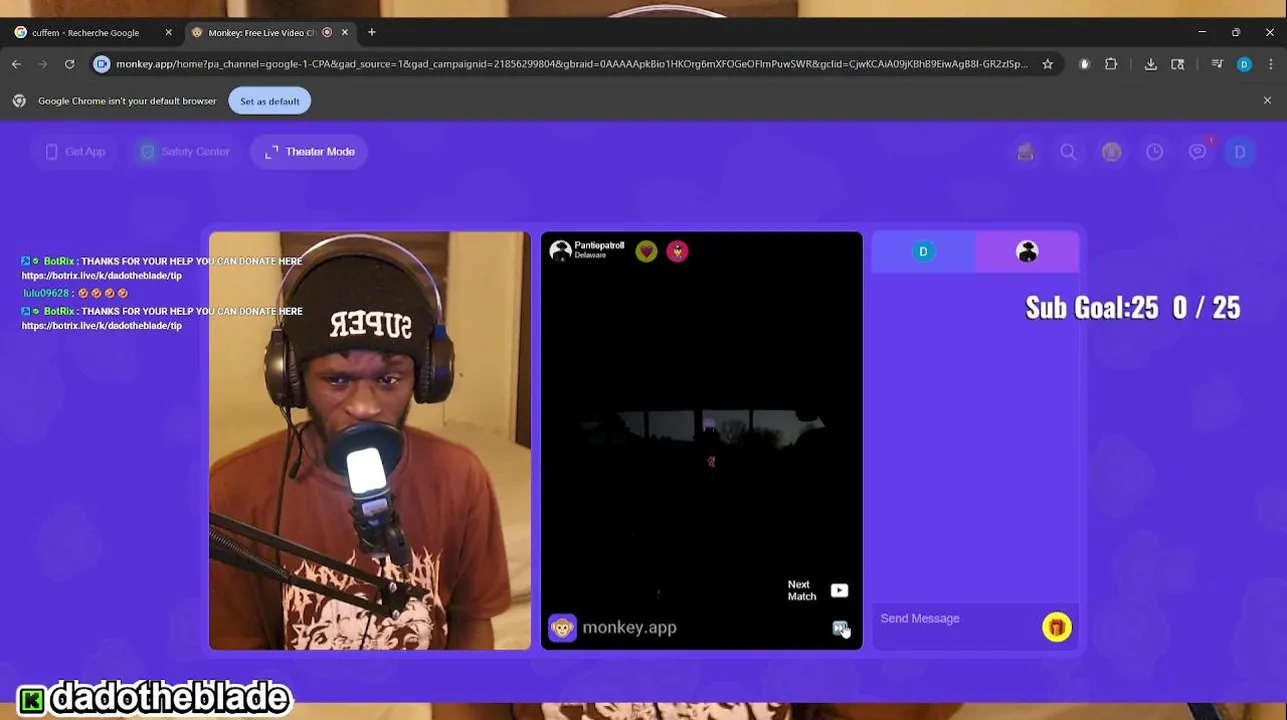Viewport: 1287px width, 720px height.
Task: Open the Monkey search magnifier icon
Action: click(x=1068, y=152)
